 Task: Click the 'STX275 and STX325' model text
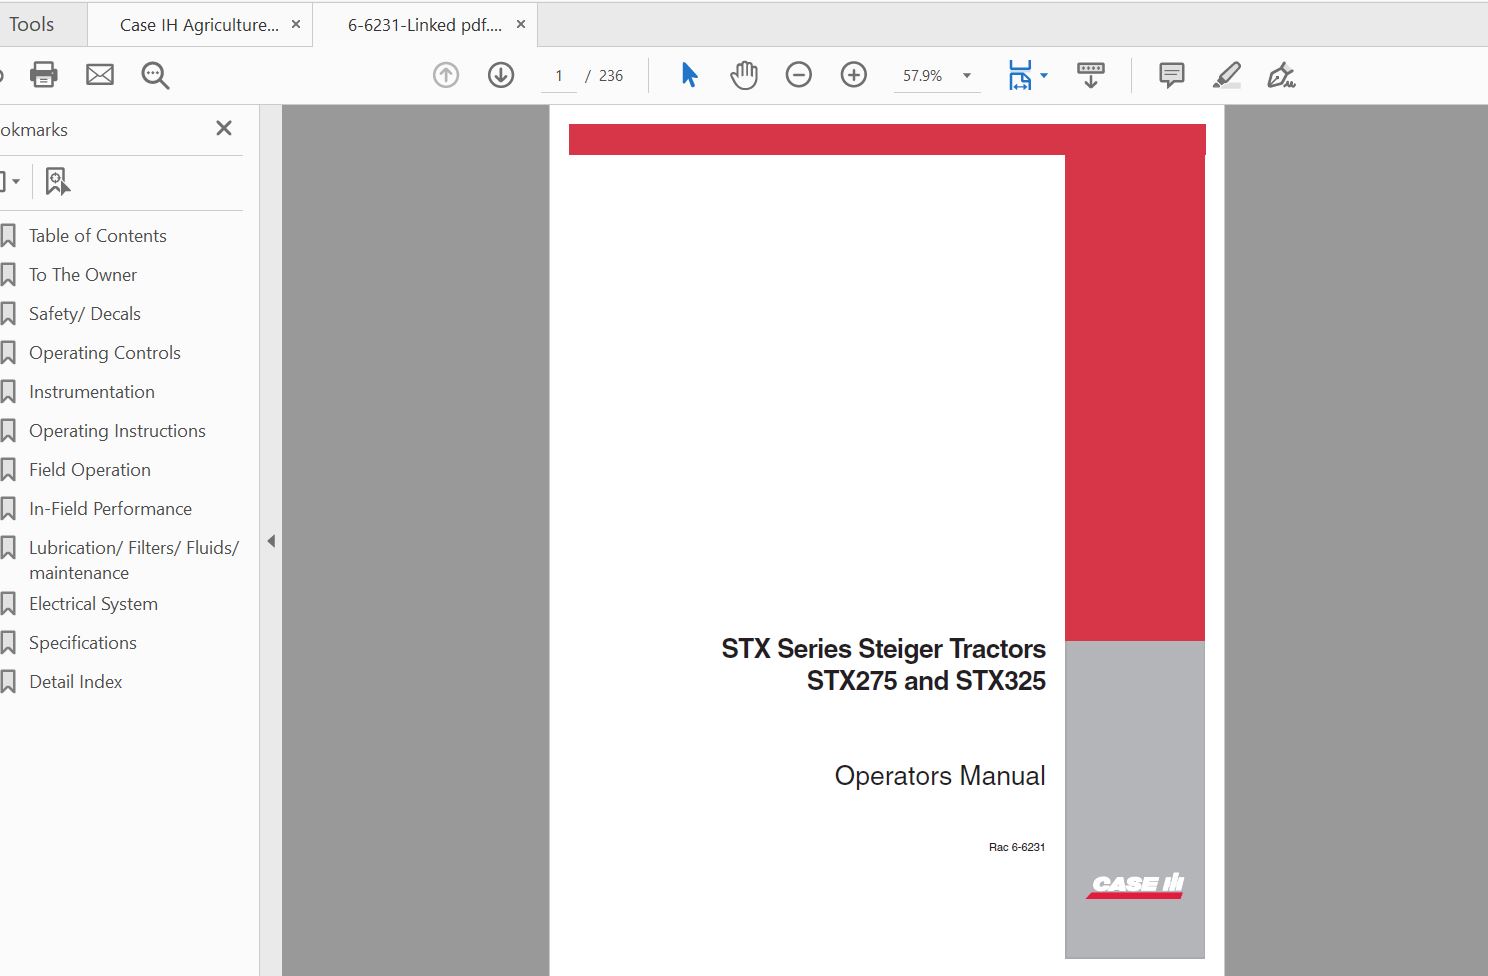[x=926, y=681]
